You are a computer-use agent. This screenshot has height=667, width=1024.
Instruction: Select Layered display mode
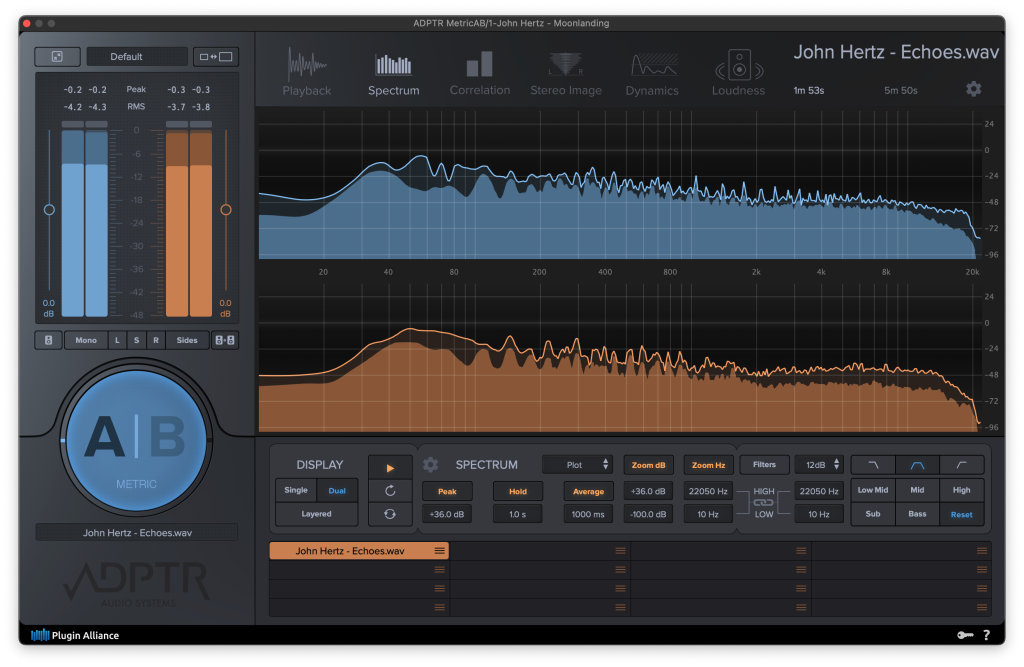pos(317,514)
